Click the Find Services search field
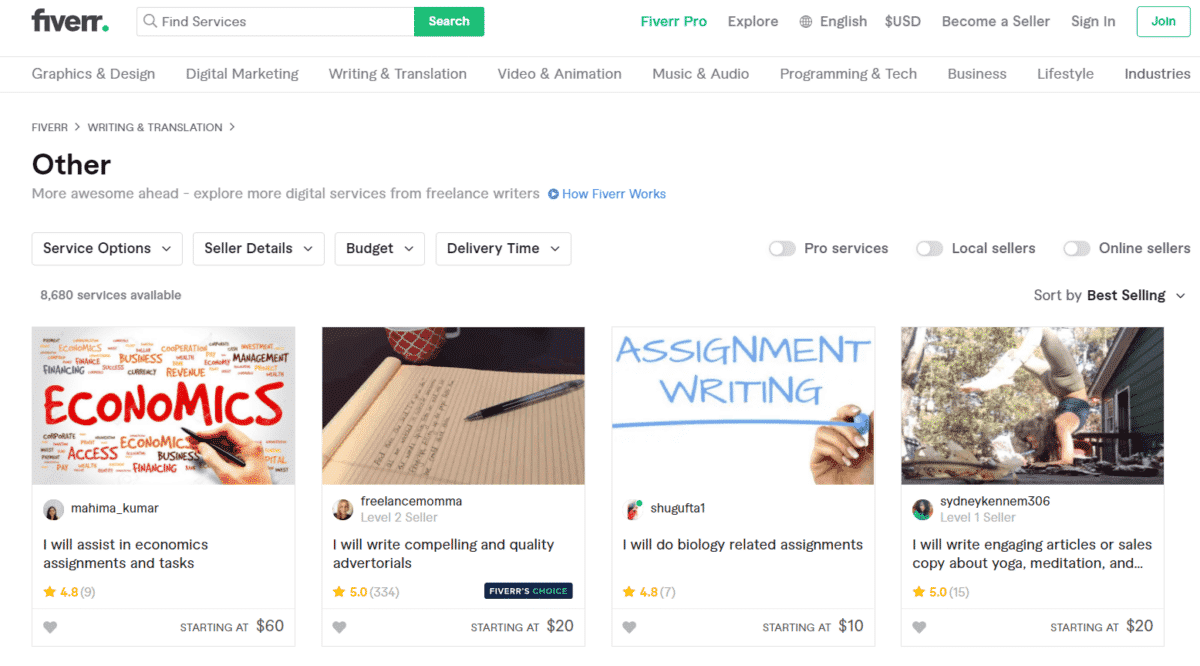 tap(275, 21)
